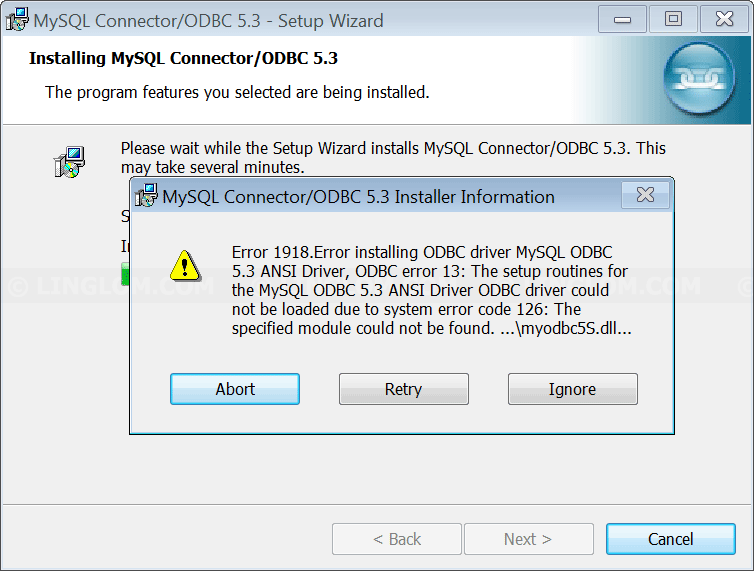Close the Installer Information dialog
Screen dimensions: 754x571
click(x=645, y=195)
